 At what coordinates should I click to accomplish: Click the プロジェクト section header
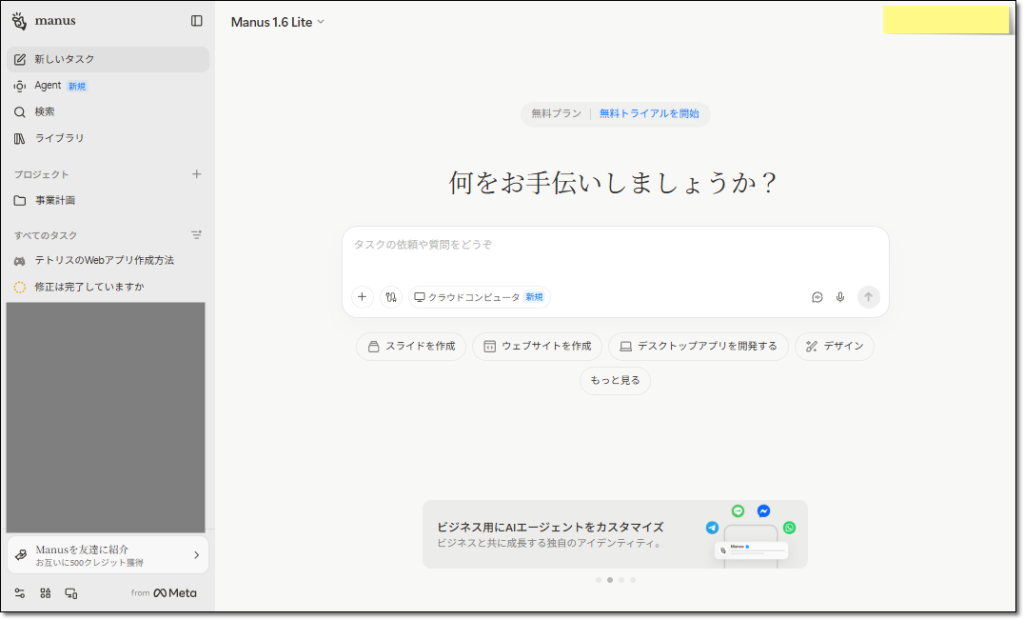[41, 174]
